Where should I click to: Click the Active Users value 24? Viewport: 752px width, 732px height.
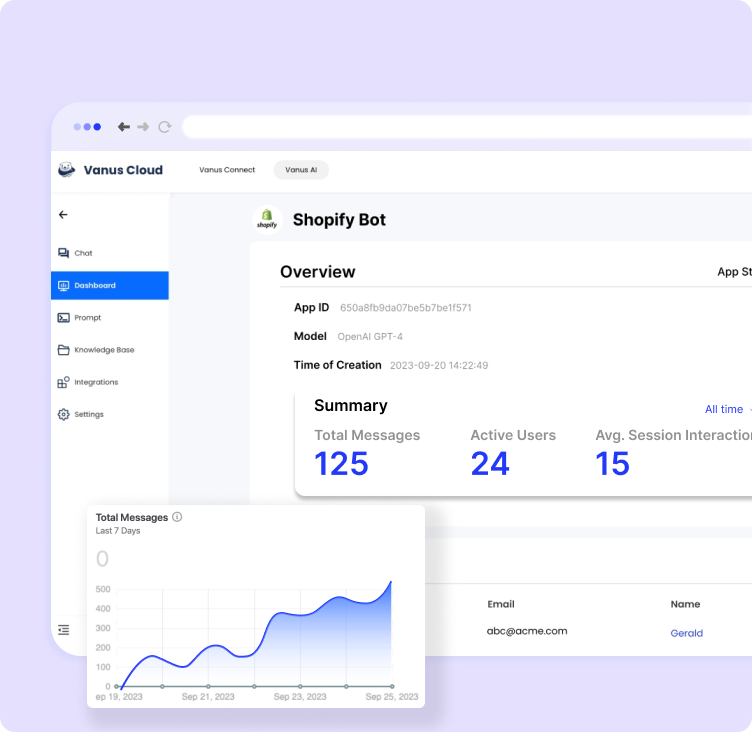click(490, 464)
